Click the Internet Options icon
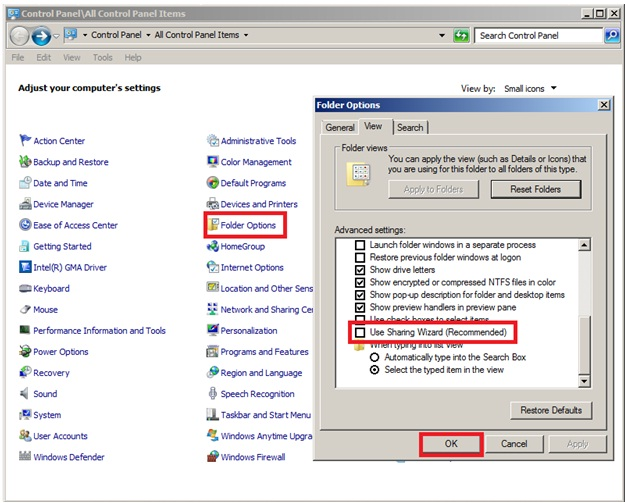 [x=212, y=267]
